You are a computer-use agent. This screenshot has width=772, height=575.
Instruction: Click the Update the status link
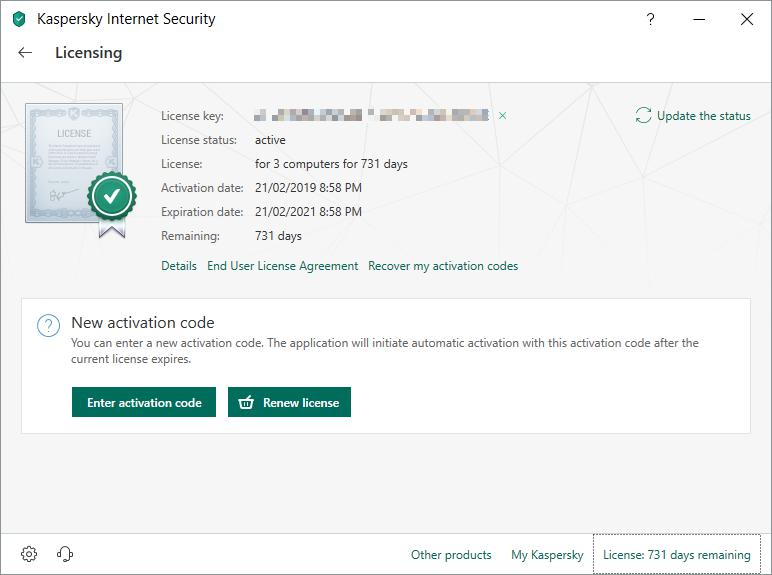tap(703, 116)
